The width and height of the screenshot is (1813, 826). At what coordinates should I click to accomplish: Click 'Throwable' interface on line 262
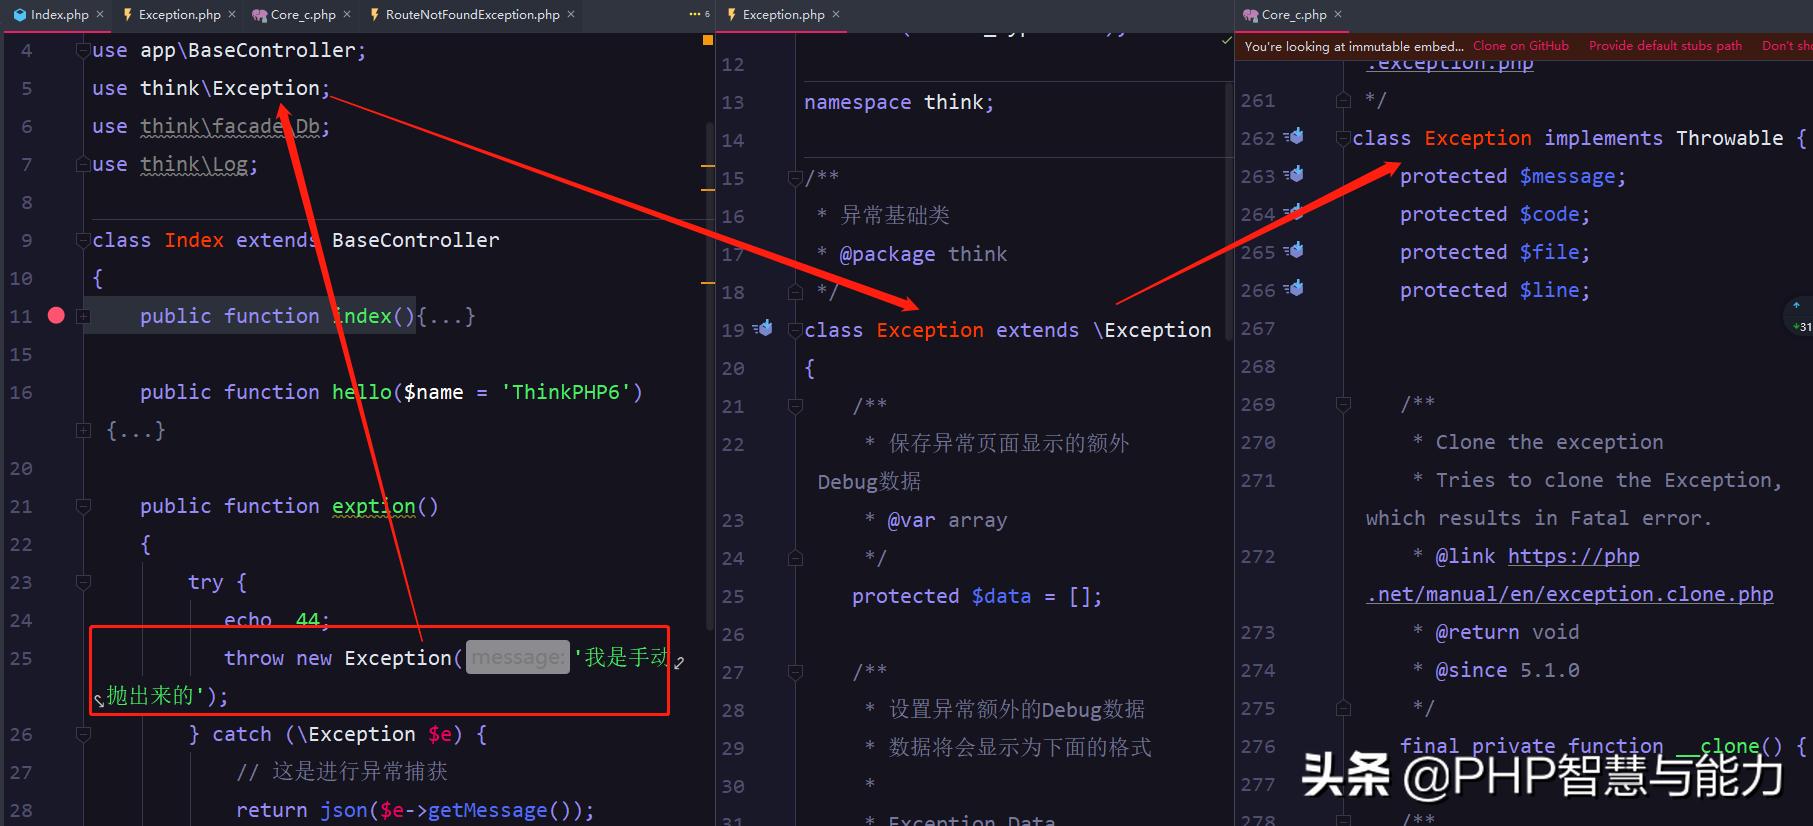coord(1729,138)
